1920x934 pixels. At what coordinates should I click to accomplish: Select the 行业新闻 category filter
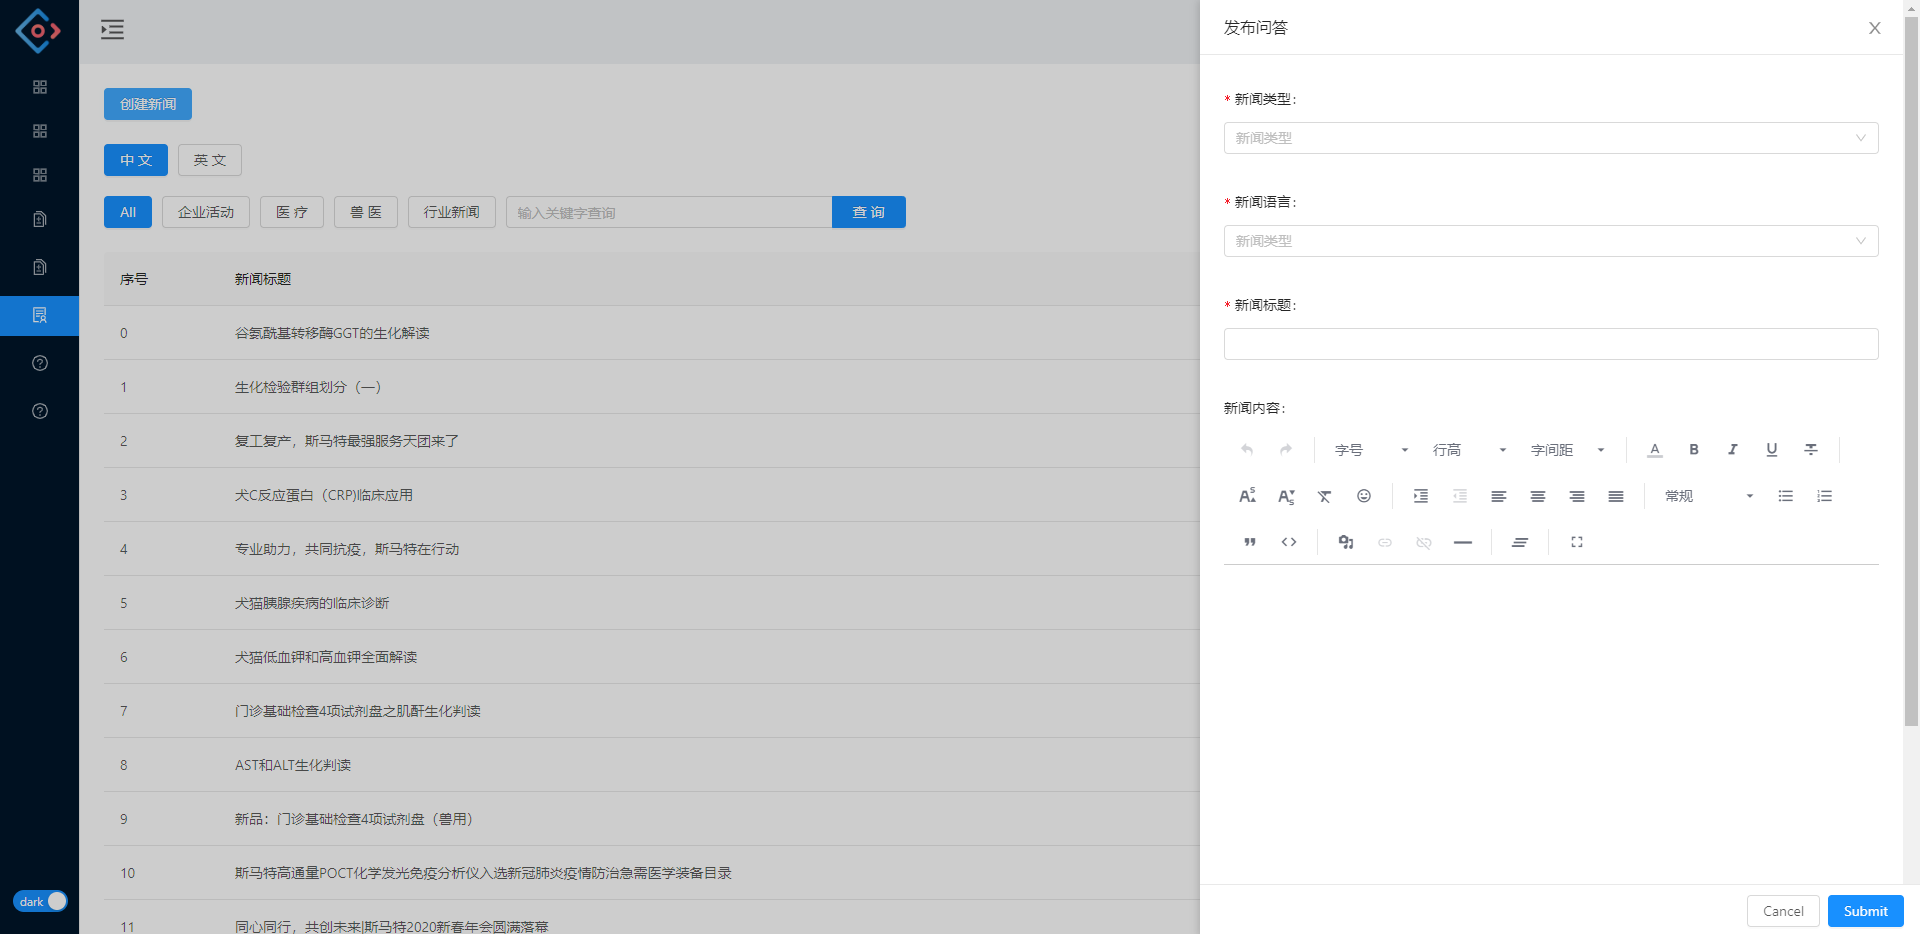coord(452,212)
